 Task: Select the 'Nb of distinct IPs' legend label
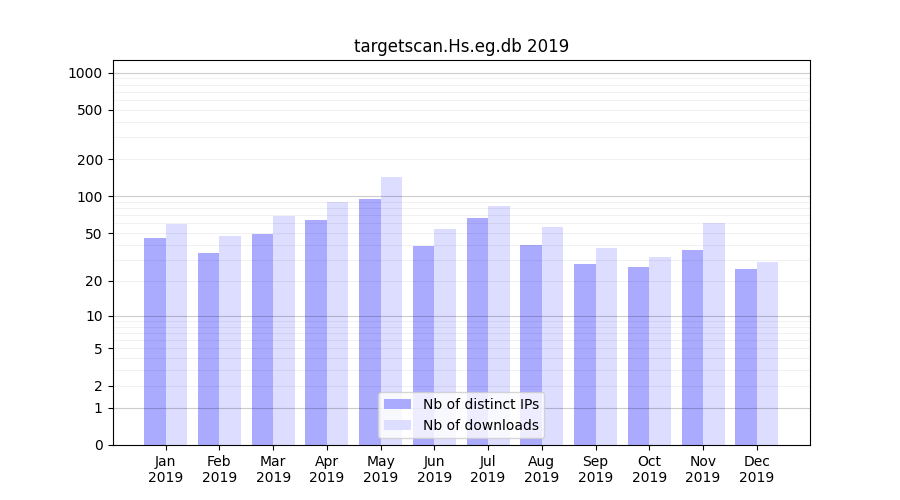tap(480, 404)
